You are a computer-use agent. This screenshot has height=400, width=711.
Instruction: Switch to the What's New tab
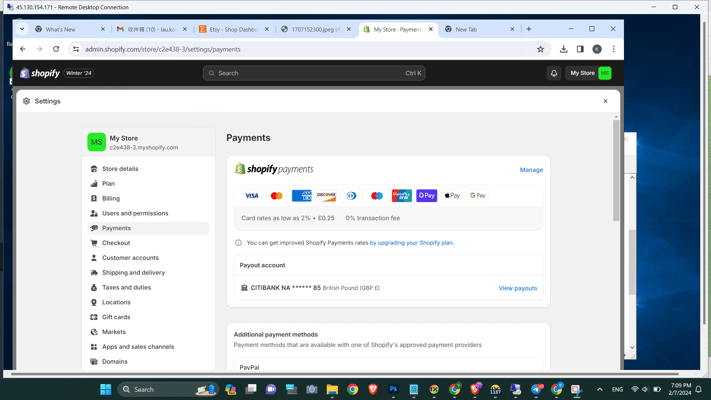[x=70, y=29]
